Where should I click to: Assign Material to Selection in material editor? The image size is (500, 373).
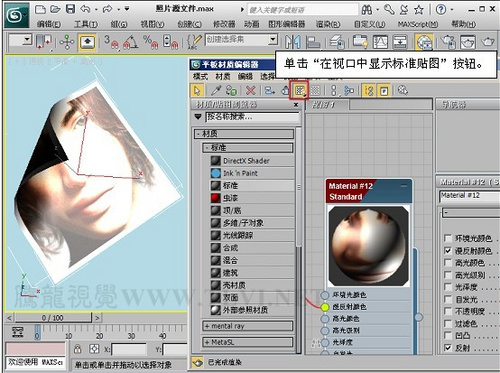coord(231,90)
